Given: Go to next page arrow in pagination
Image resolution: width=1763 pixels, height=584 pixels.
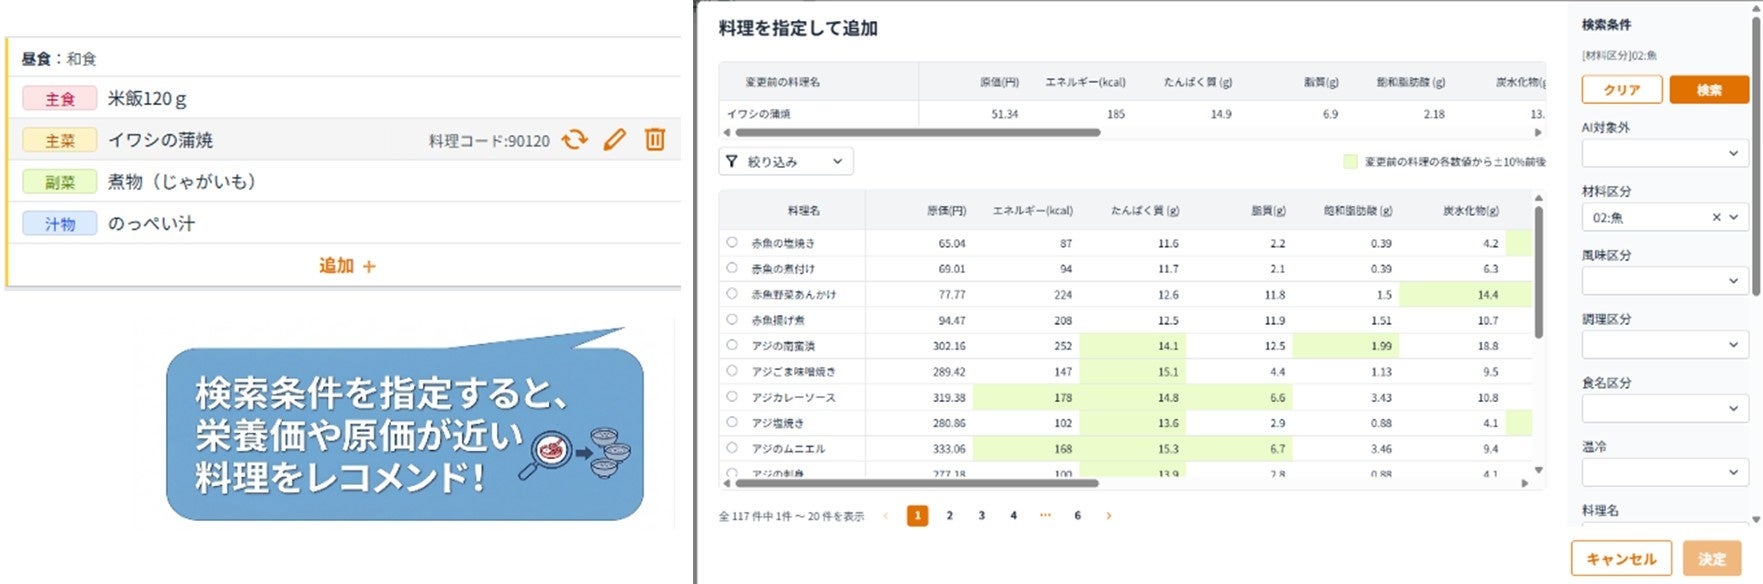Looking at the screenshot, I should 1108,516.
